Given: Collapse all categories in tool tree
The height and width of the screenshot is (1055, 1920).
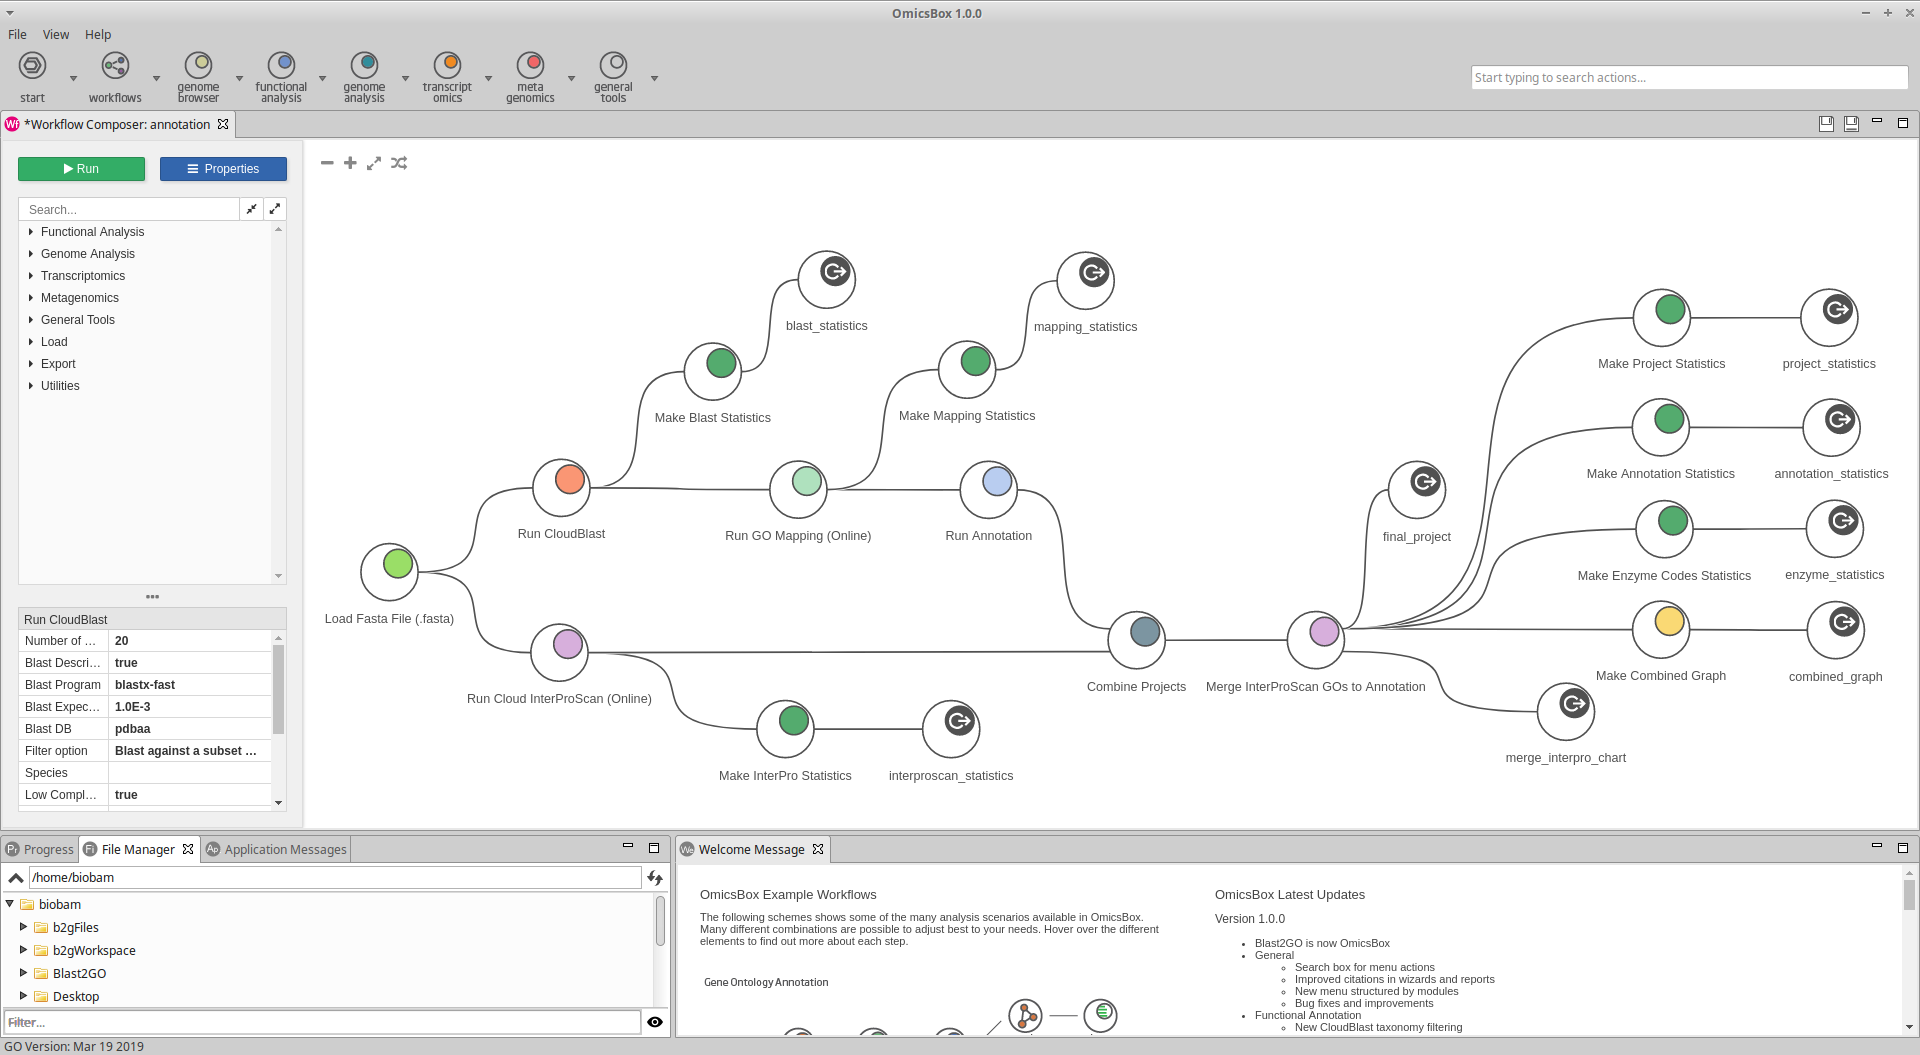Looking at the screenshot, I should pos(252,209).
